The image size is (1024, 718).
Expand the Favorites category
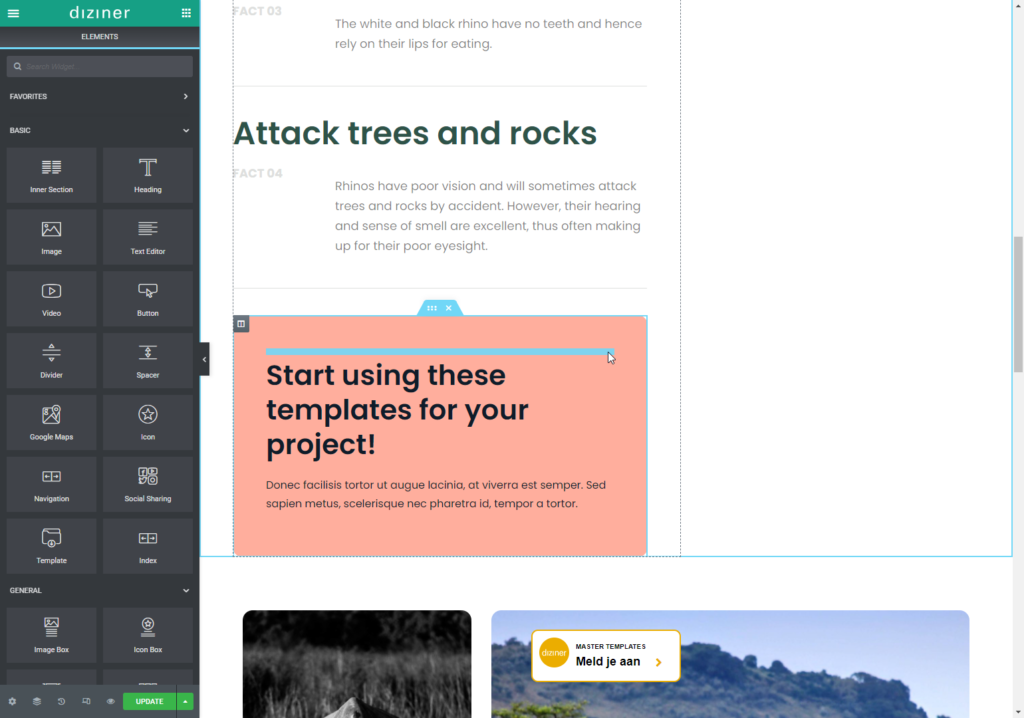tap(185, 97)
